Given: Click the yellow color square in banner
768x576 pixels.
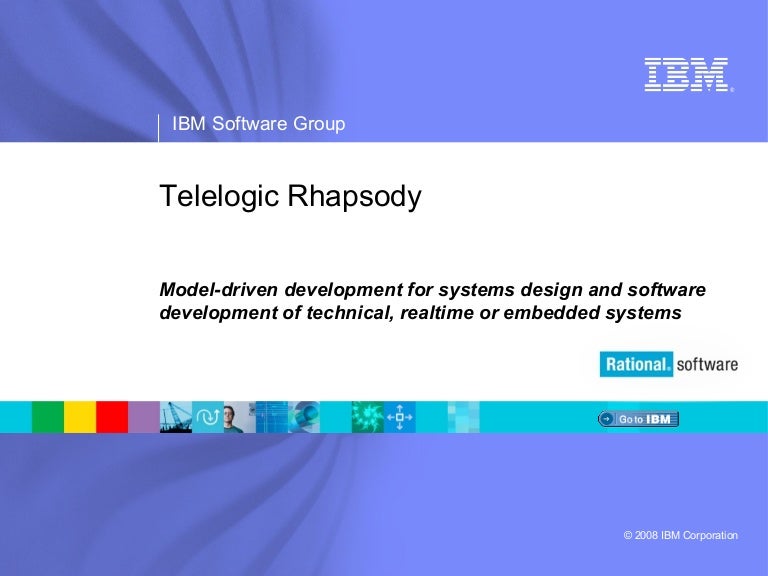Looking at the screenshot, I should tap(80, 417).
